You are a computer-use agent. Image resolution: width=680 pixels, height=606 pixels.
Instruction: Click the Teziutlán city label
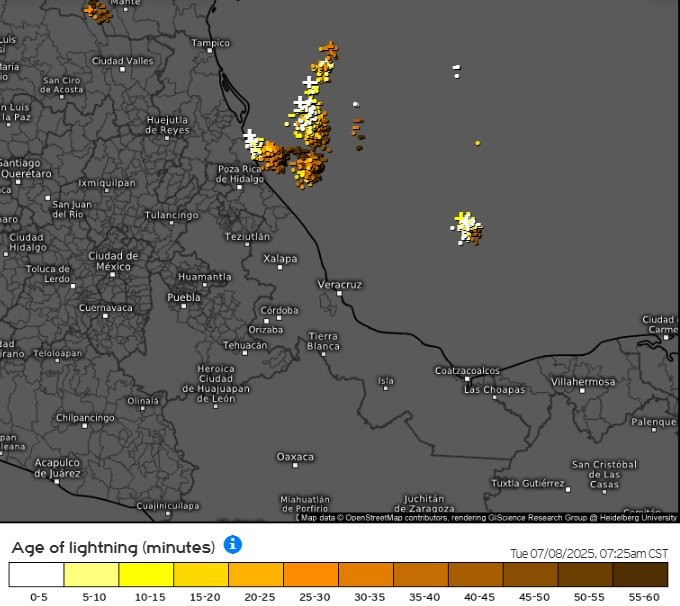[247, 236]
